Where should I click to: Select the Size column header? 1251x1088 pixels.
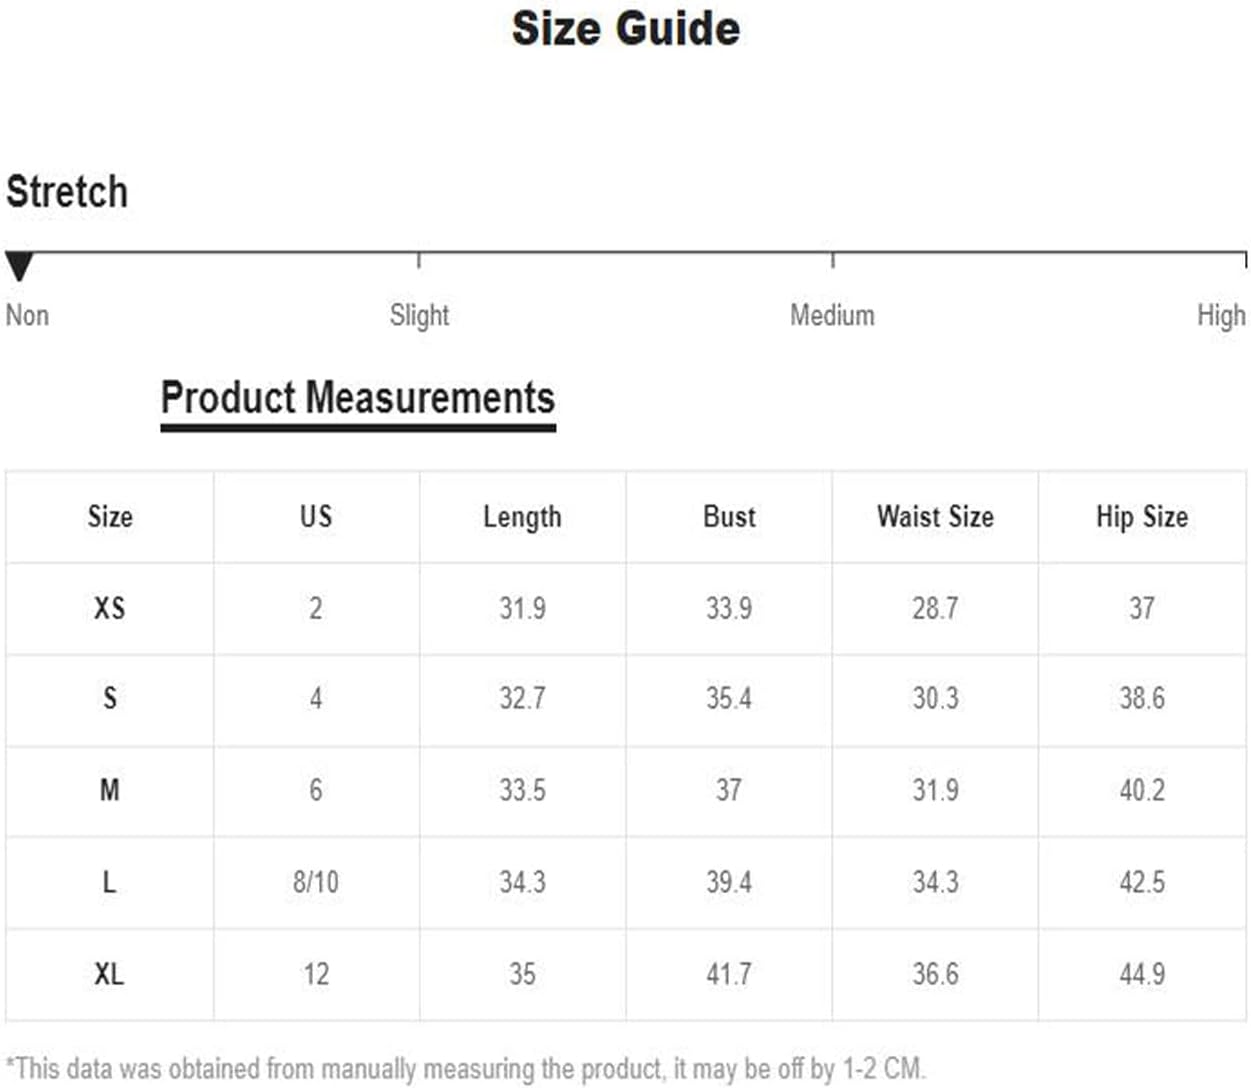[x=110, y=516]
